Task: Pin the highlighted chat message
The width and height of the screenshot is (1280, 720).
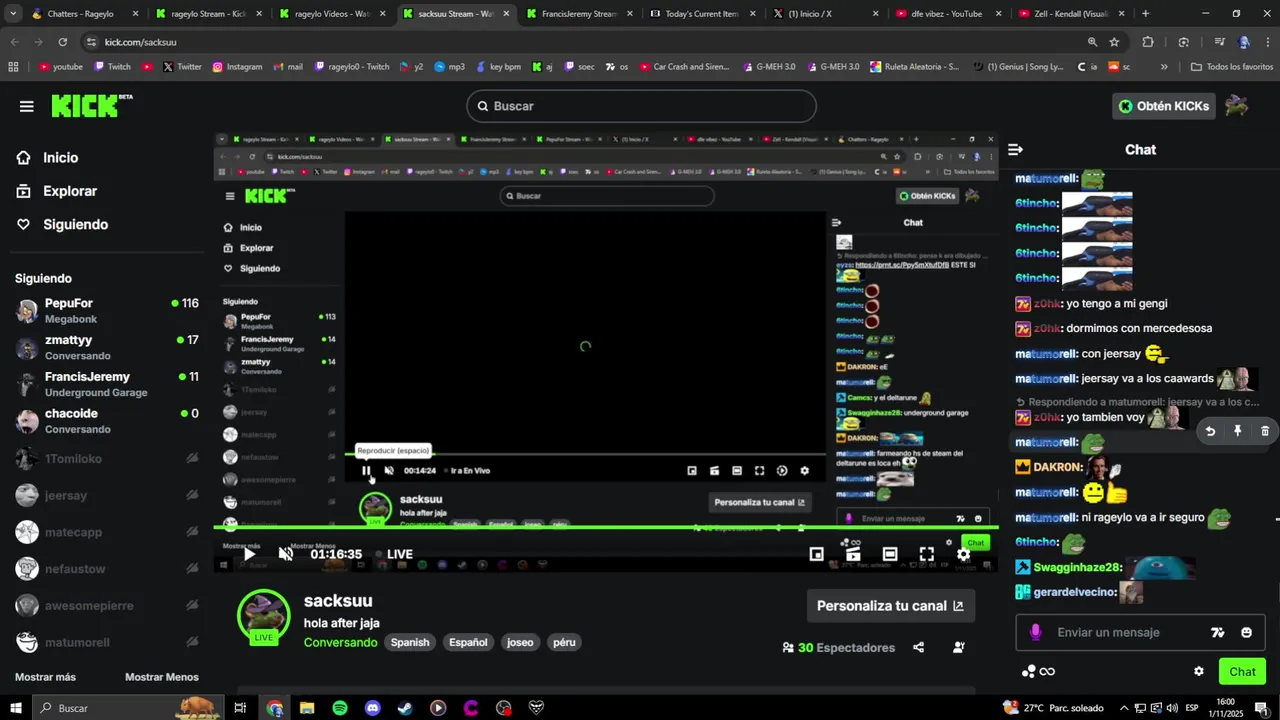Action: pyautogui.click(x=1237, y=431)
